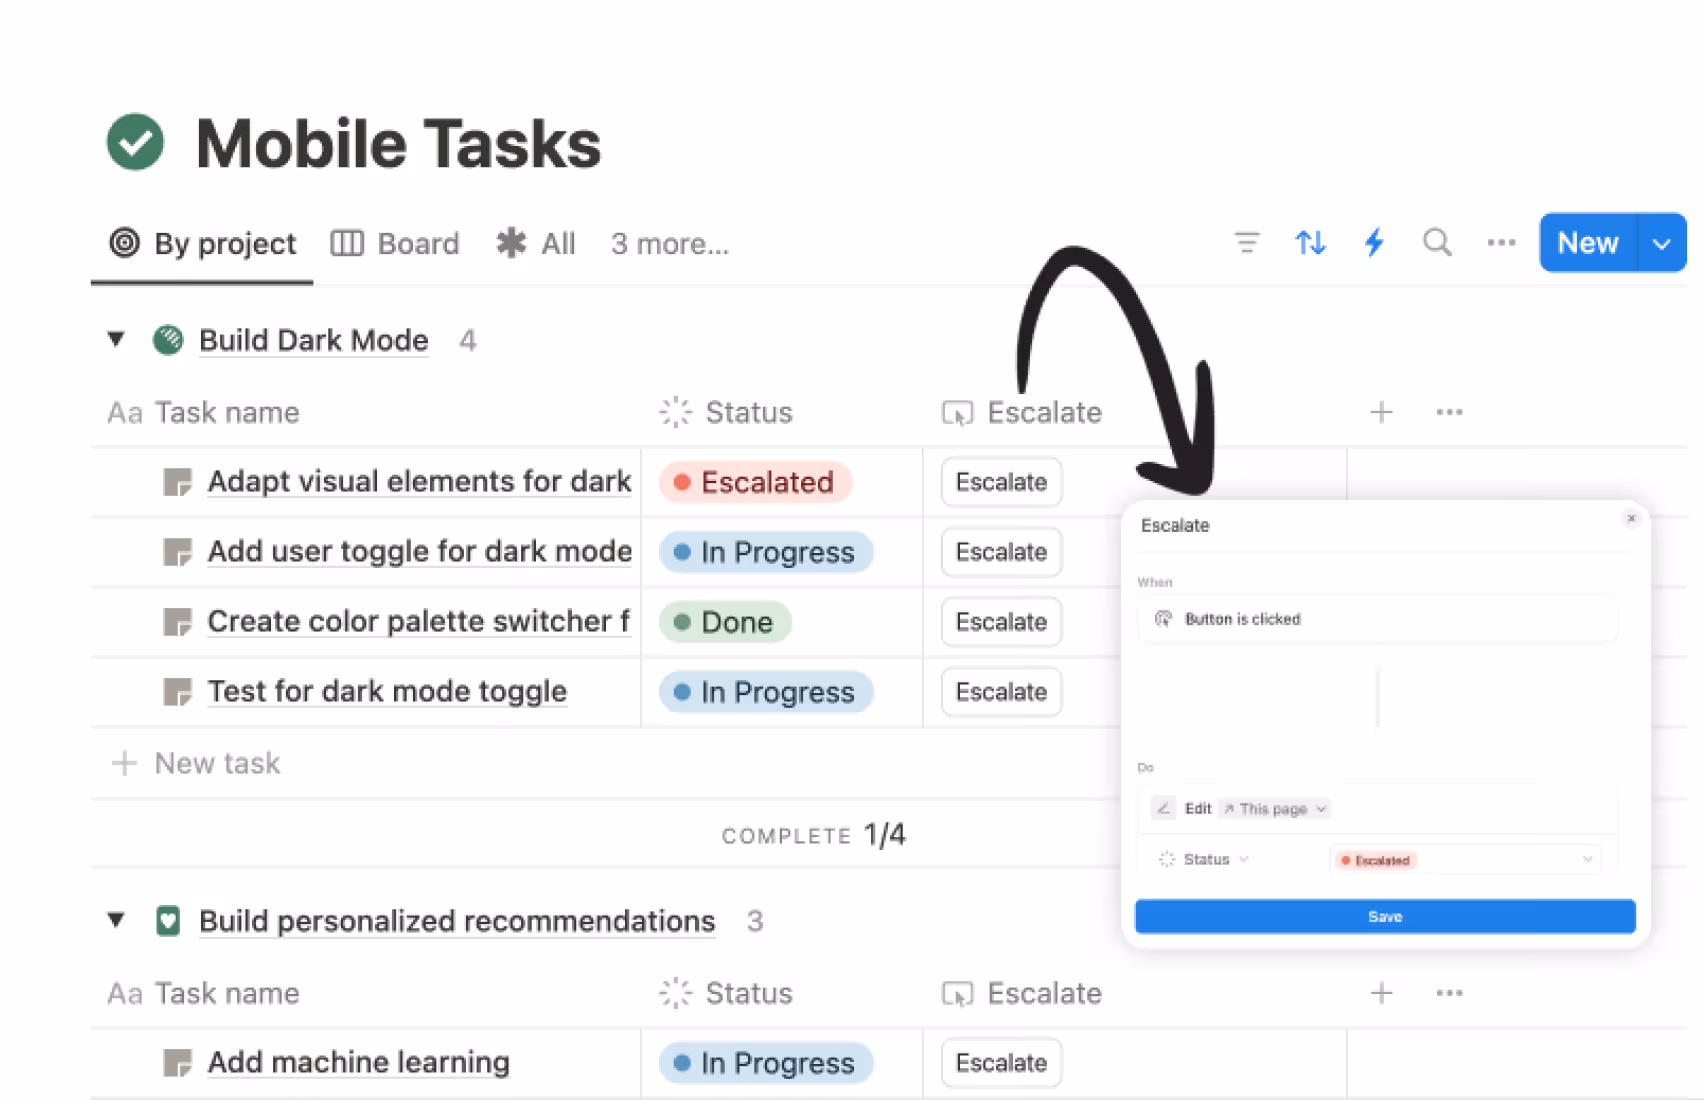Click the Save button in Escalate popup

click(x=1384, y=916)
